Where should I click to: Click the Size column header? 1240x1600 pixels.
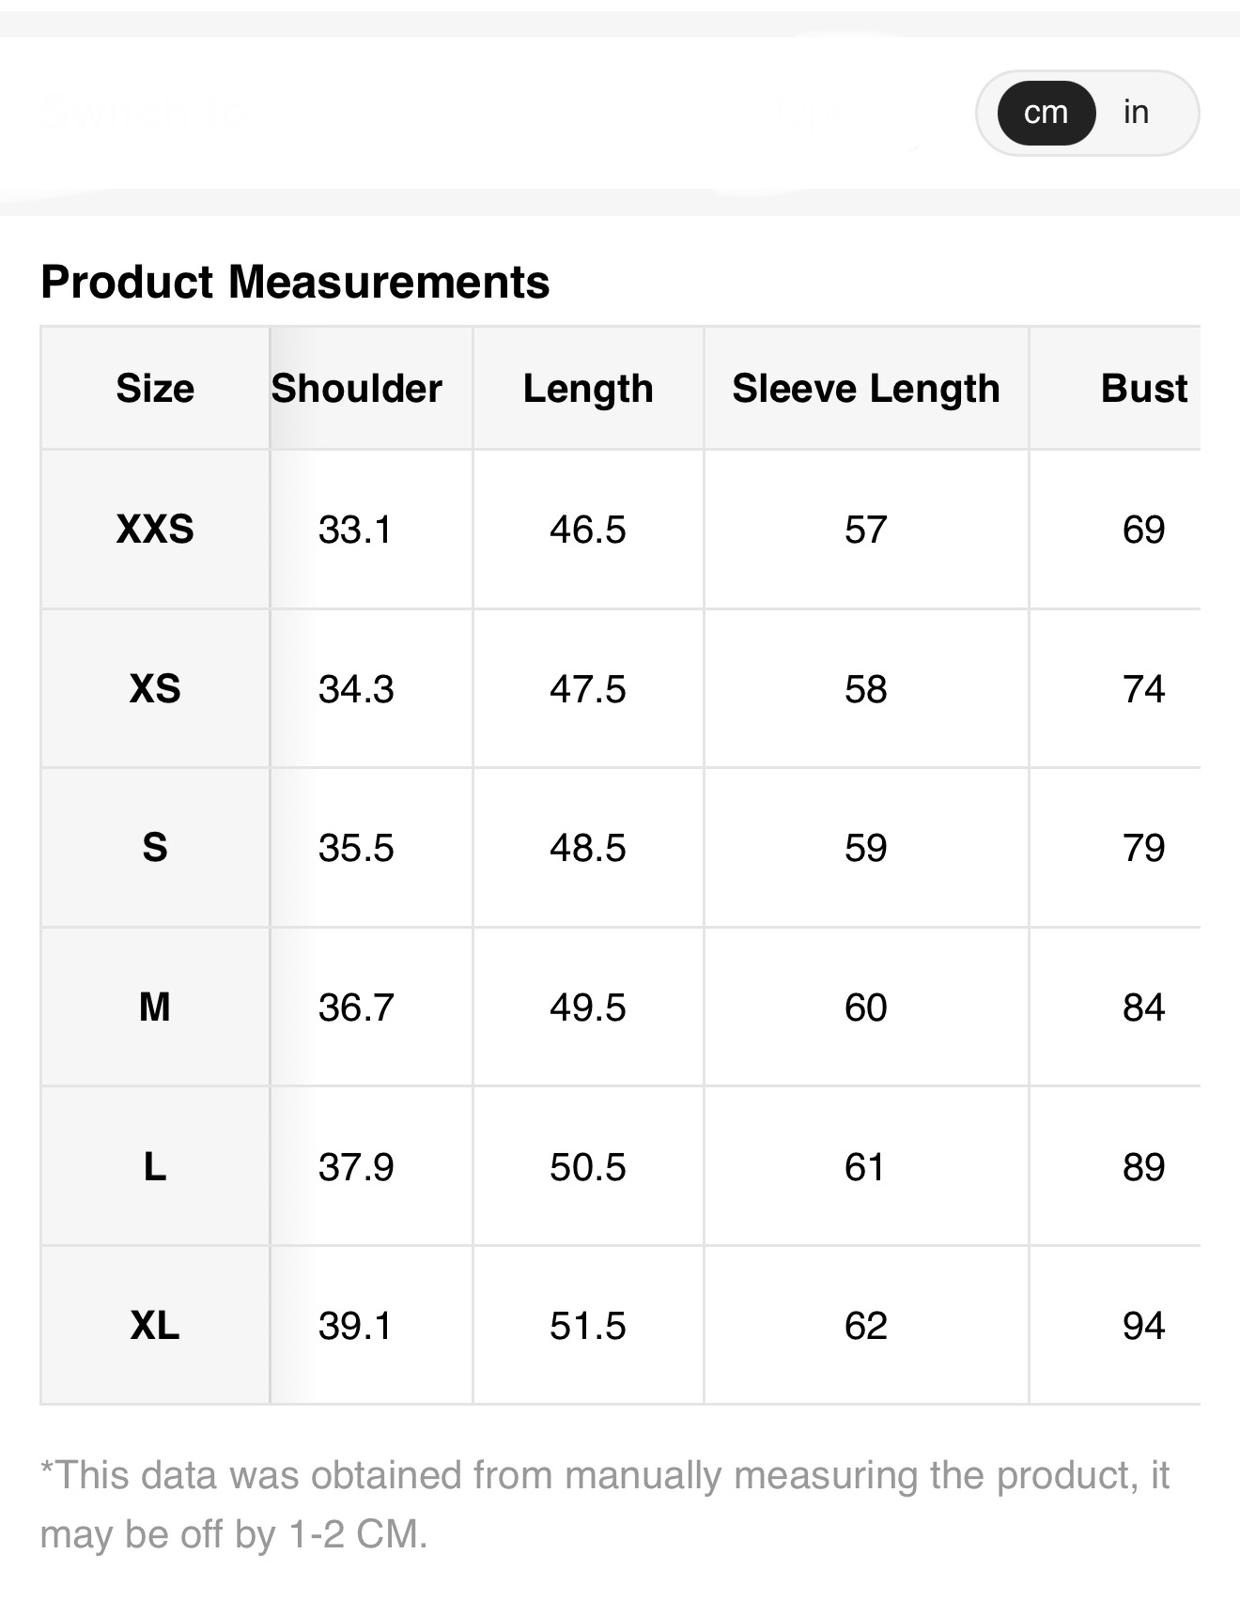[155, 388]
